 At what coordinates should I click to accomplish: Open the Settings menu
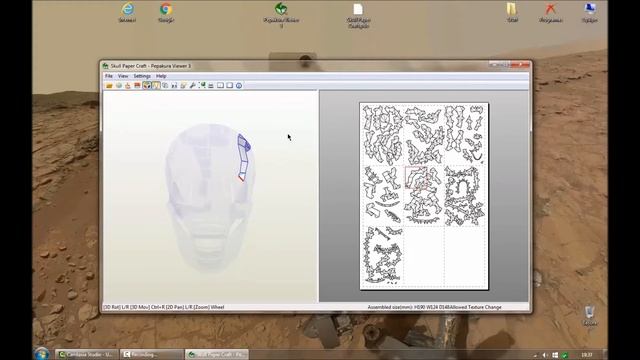(142, 76)
